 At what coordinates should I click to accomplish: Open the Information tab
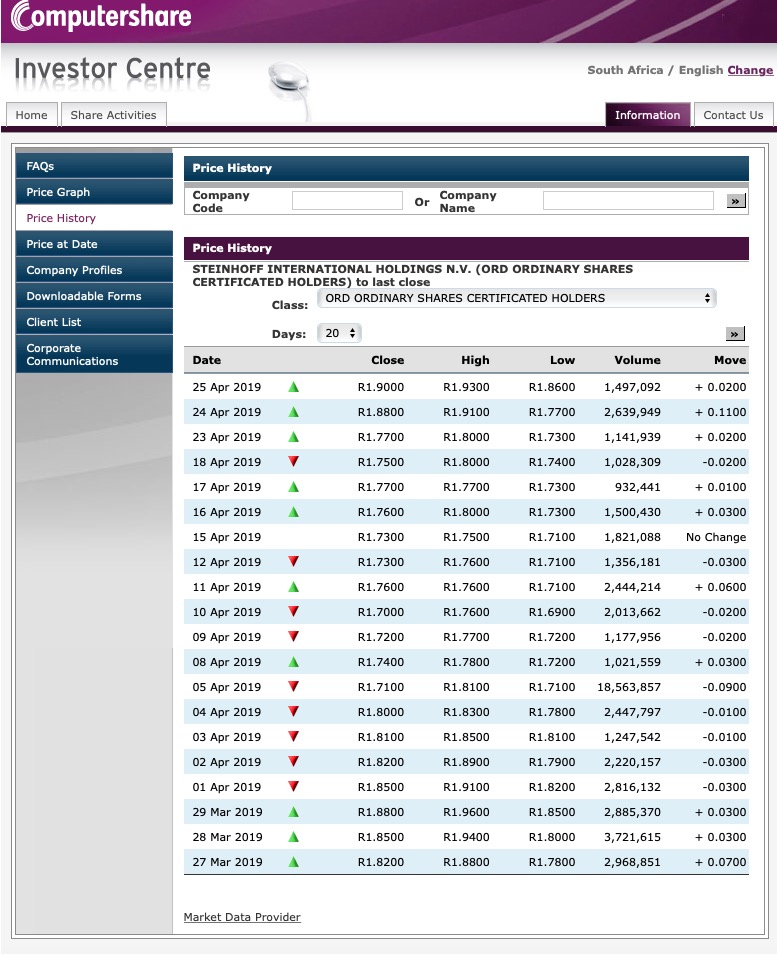click(x=647, y=114)
